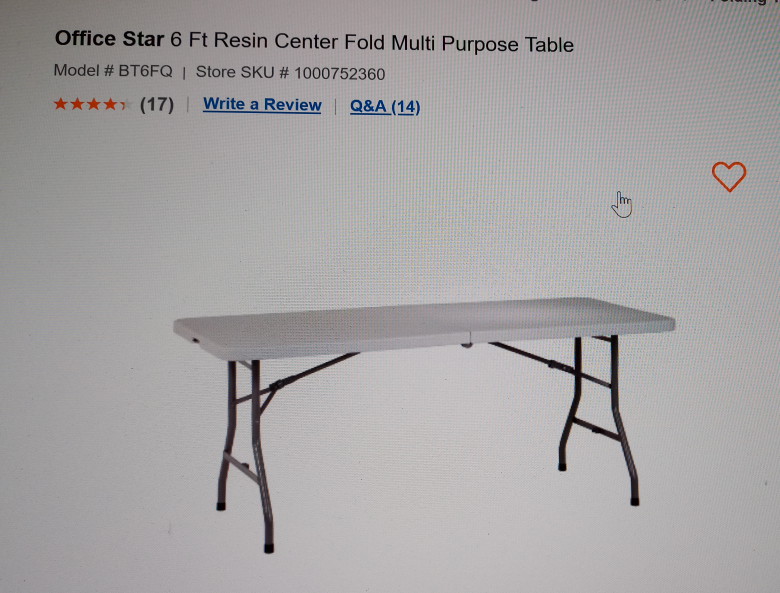Click the Store SKU # 1000752360 text
The image size is (780, 593).
point(291,73)
